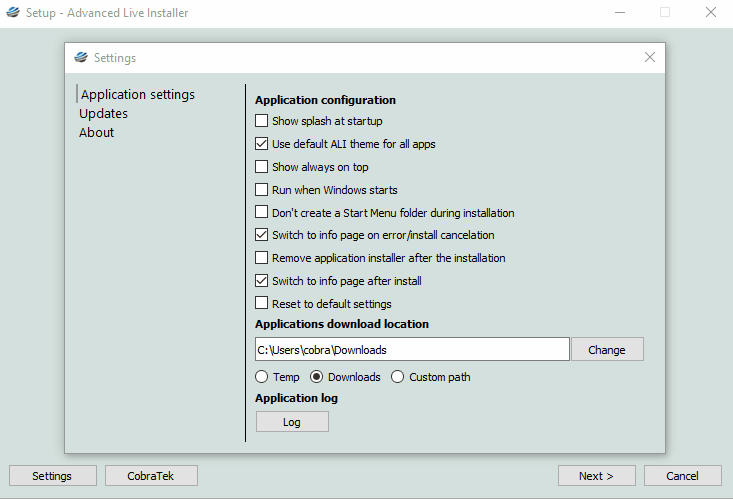Close the Advanced Live Installer setup window
The image size is (733, 499).
(711, 13)
